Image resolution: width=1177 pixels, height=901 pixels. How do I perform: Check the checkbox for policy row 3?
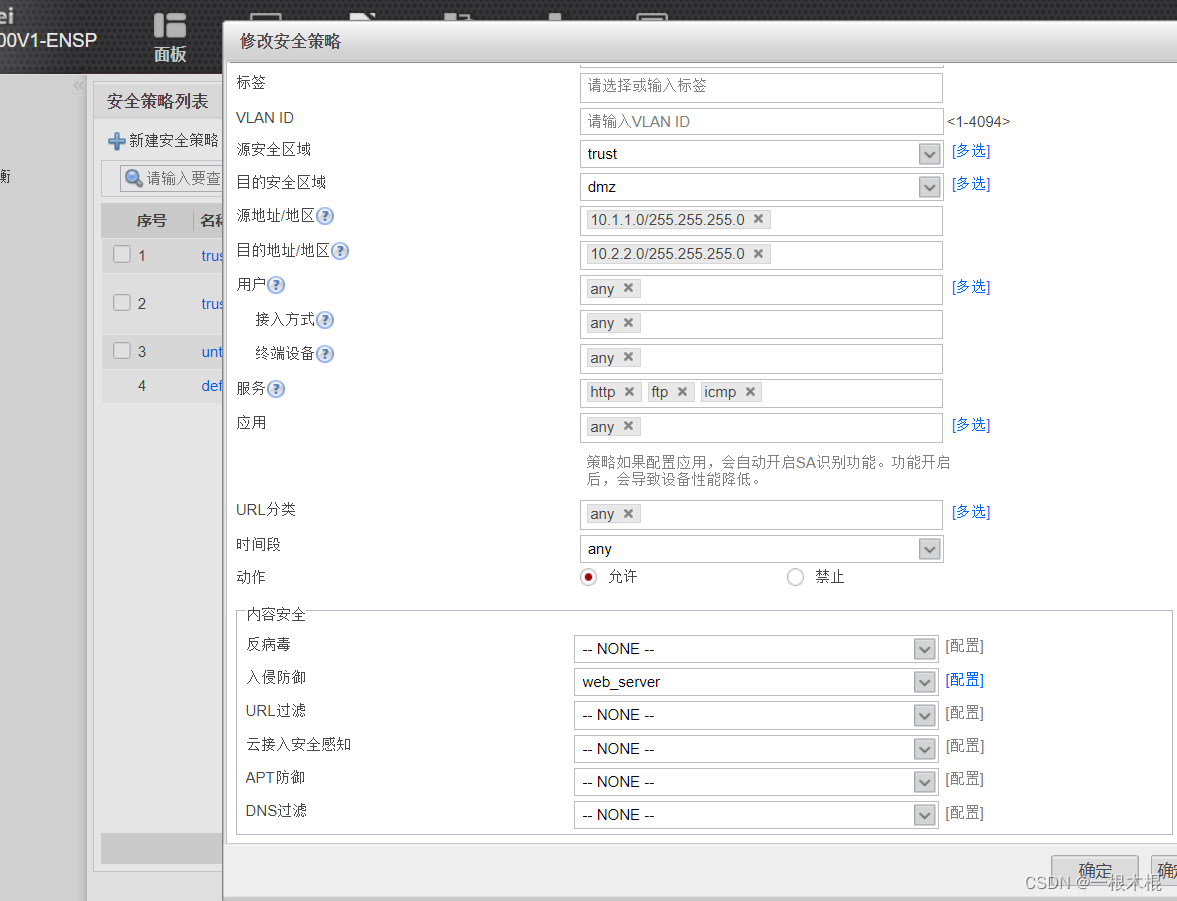point(122,350)
